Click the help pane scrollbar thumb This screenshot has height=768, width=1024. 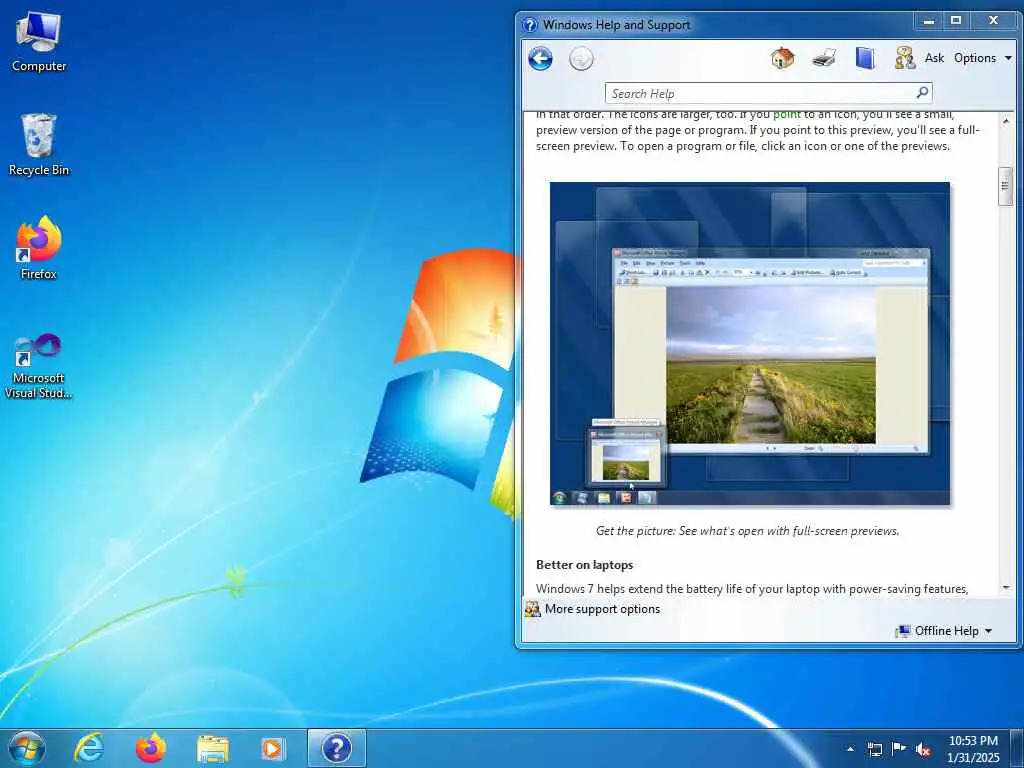click(x=1006, y=186)
